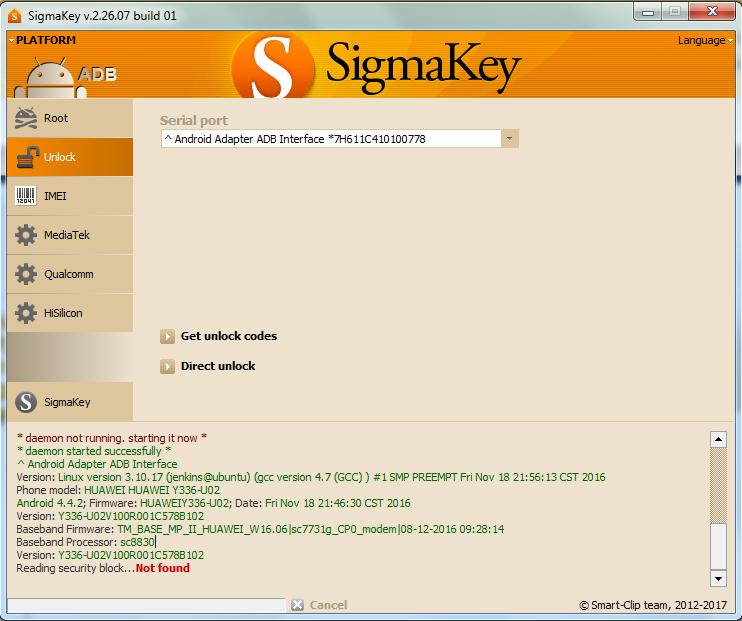Click the 'Baseband Processor: sc8830' log line
The image size is (742, 621).
coord(86,542)
